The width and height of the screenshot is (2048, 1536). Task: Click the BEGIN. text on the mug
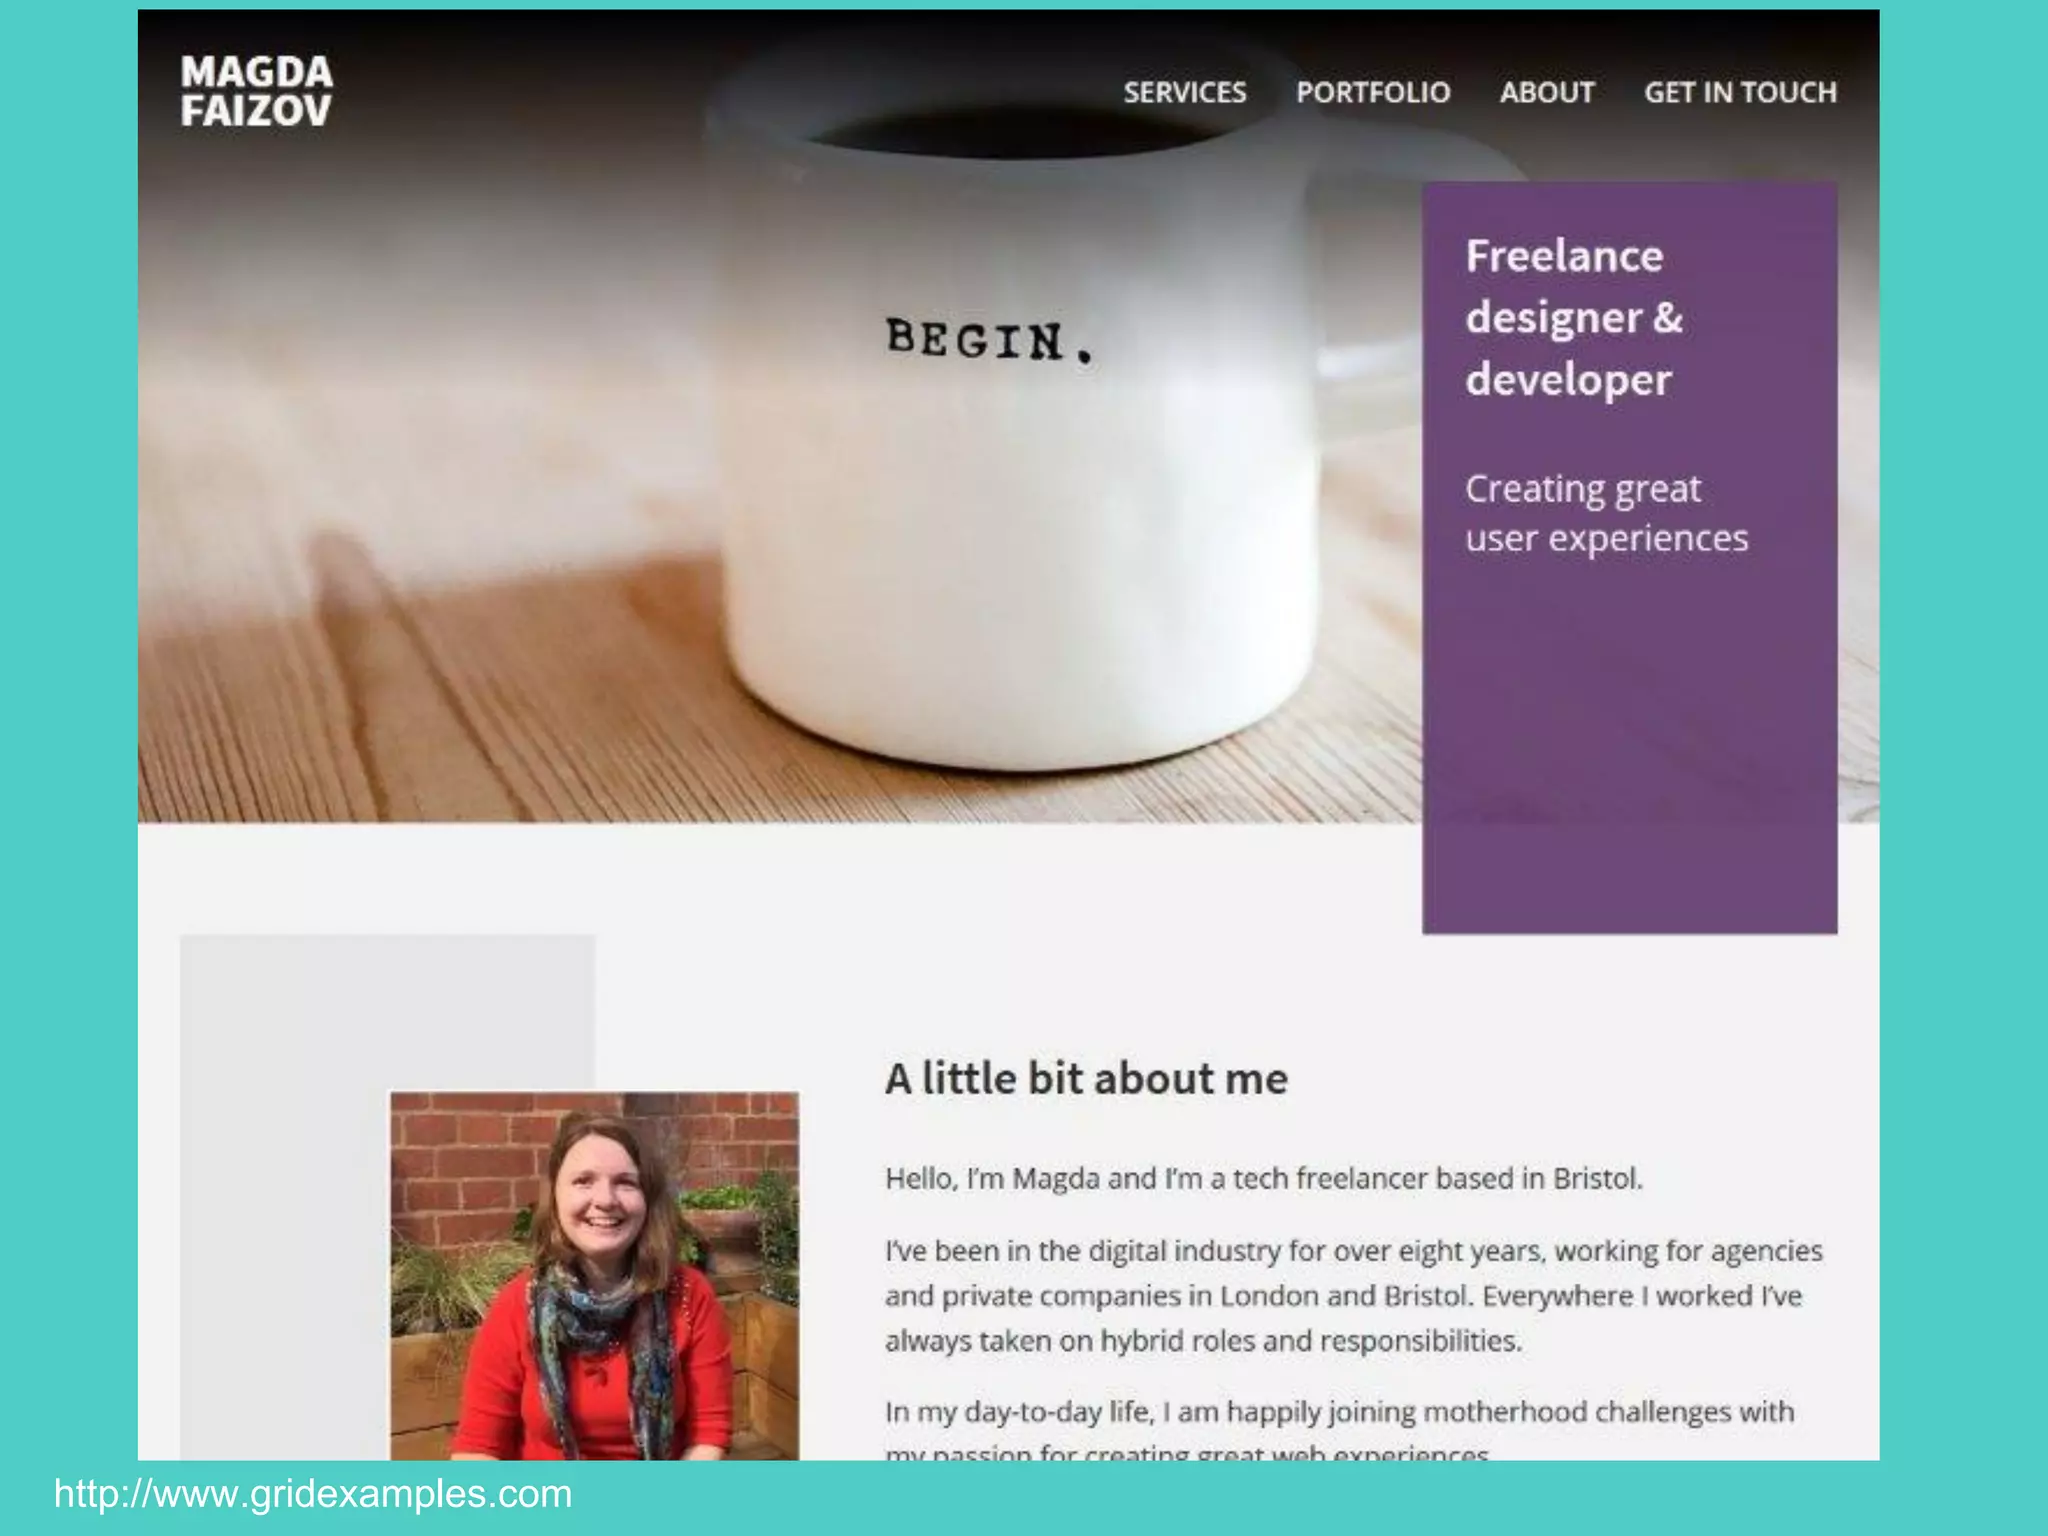pos(990,341)
